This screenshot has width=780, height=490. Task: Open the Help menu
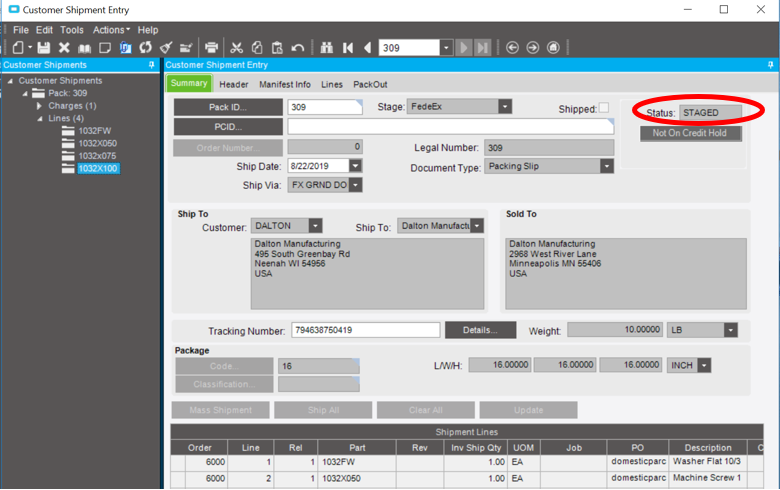[x=148, y=30]
